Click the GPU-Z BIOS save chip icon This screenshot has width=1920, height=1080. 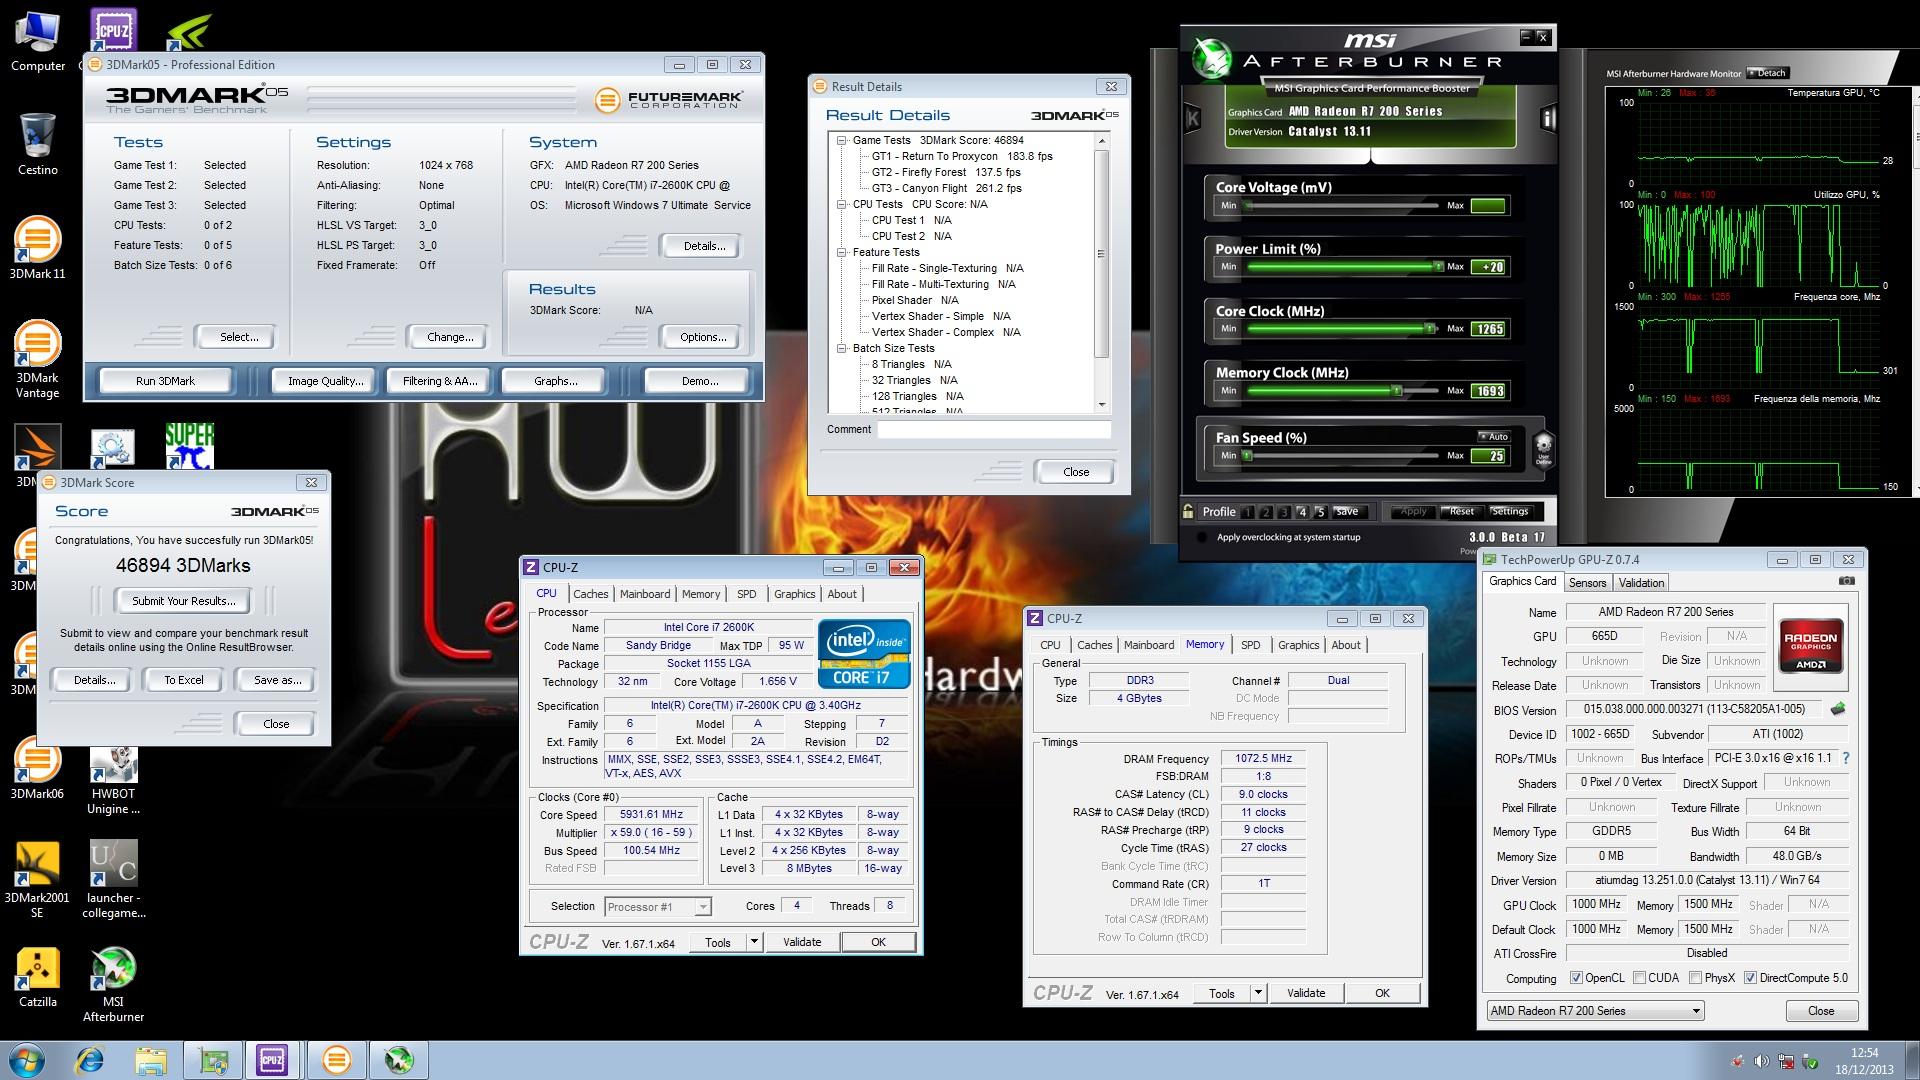pyautogui.click(x=1838, y=709)
